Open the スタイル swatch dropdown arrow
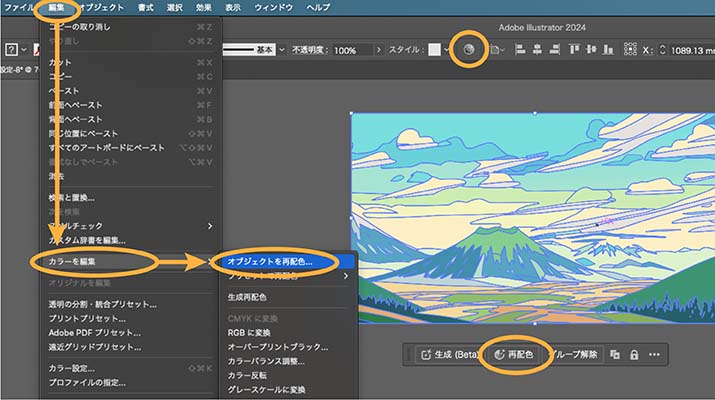 446,50
